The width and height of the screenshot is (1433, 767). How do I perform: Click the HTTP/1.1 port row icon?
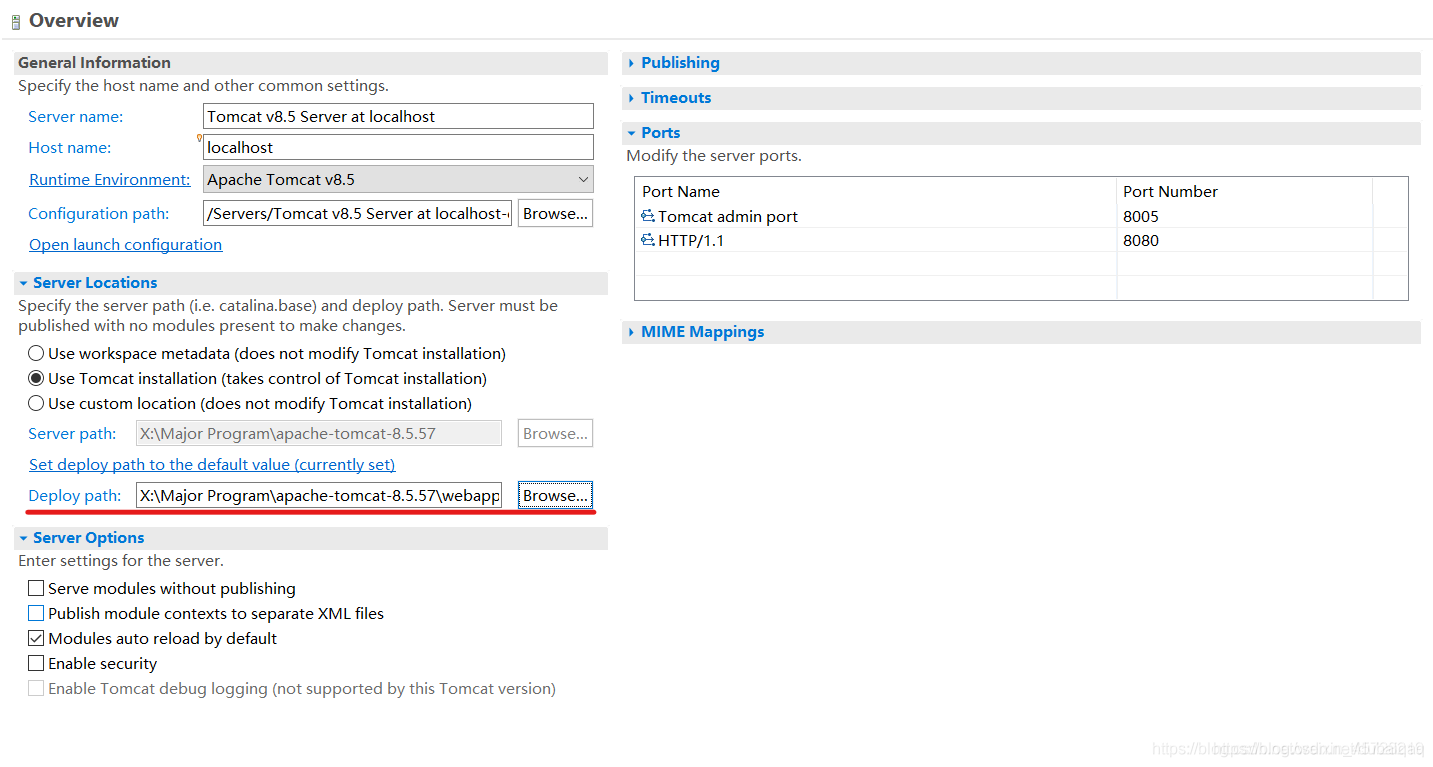click(x=648, y=240)
